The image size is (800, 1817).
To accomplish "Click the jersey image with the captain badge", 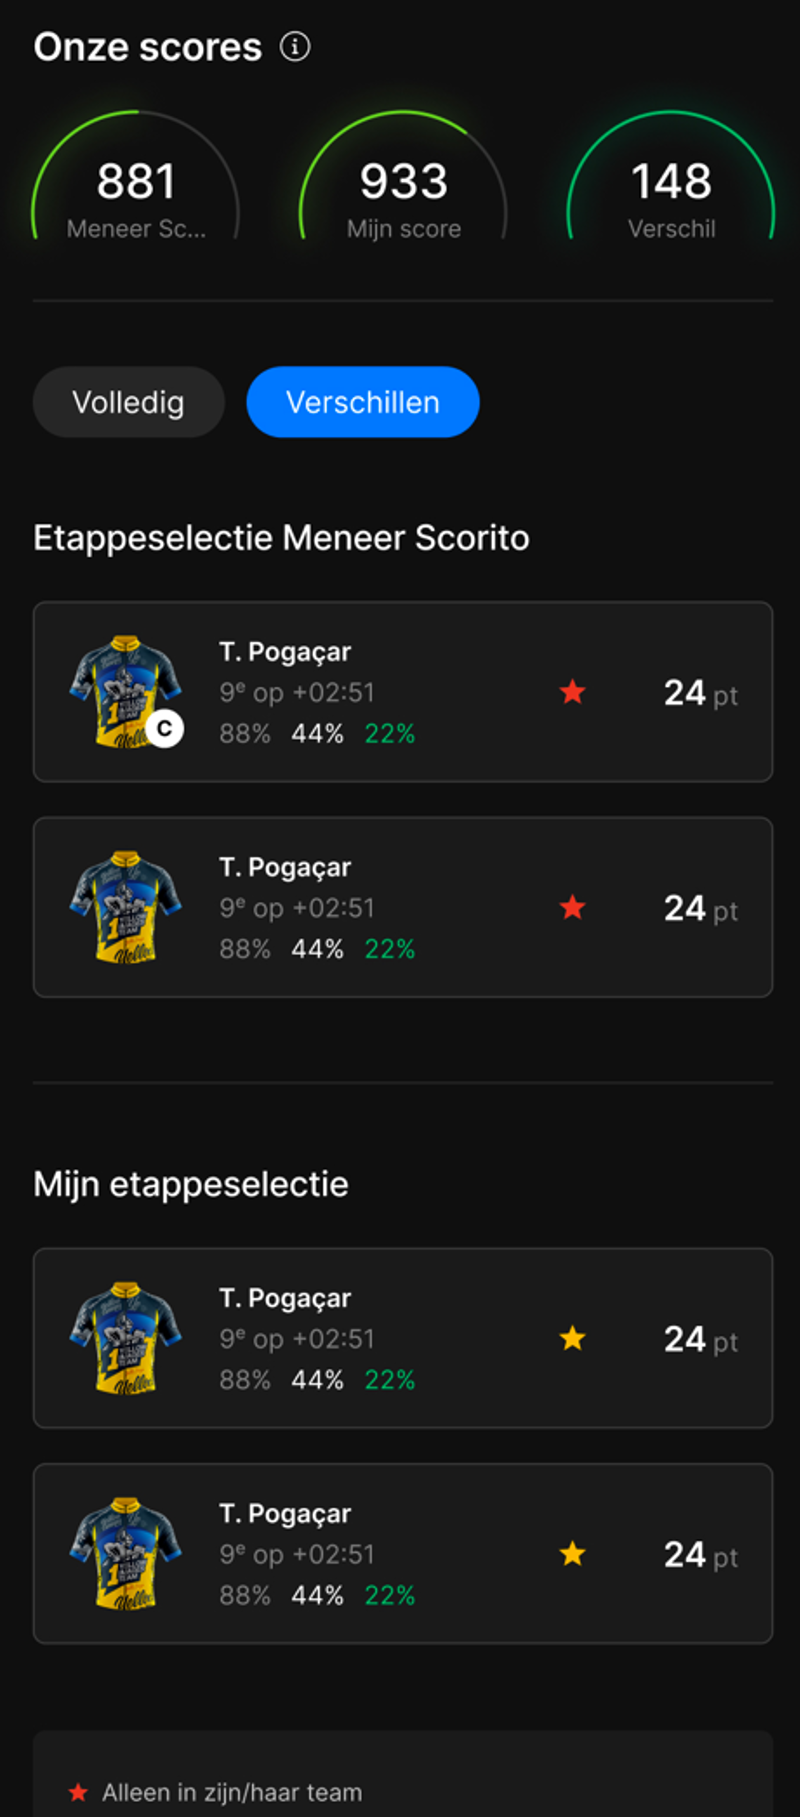I will click(x=125, y=691).
